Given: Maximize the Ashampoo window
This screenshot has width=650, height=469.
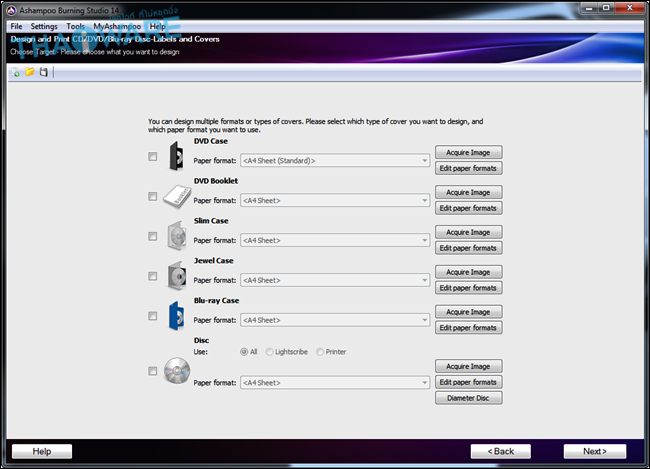Looking at the screenshot, I should point(606,7).
